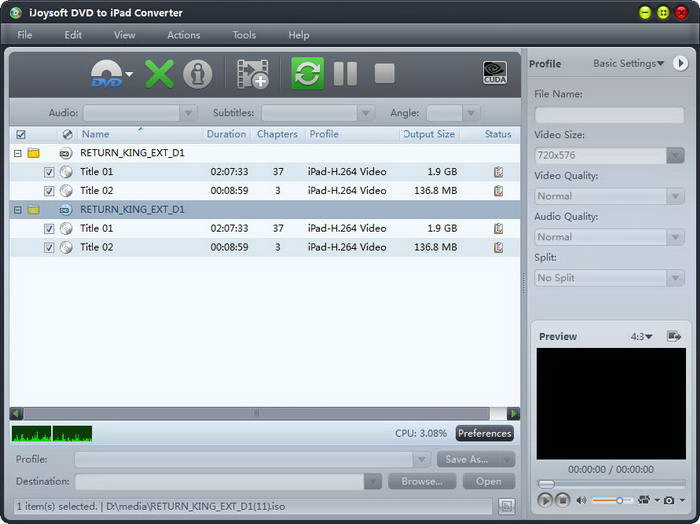The image size is (700, 524).
Task: Open the Help menu
Action: [299, 35]
